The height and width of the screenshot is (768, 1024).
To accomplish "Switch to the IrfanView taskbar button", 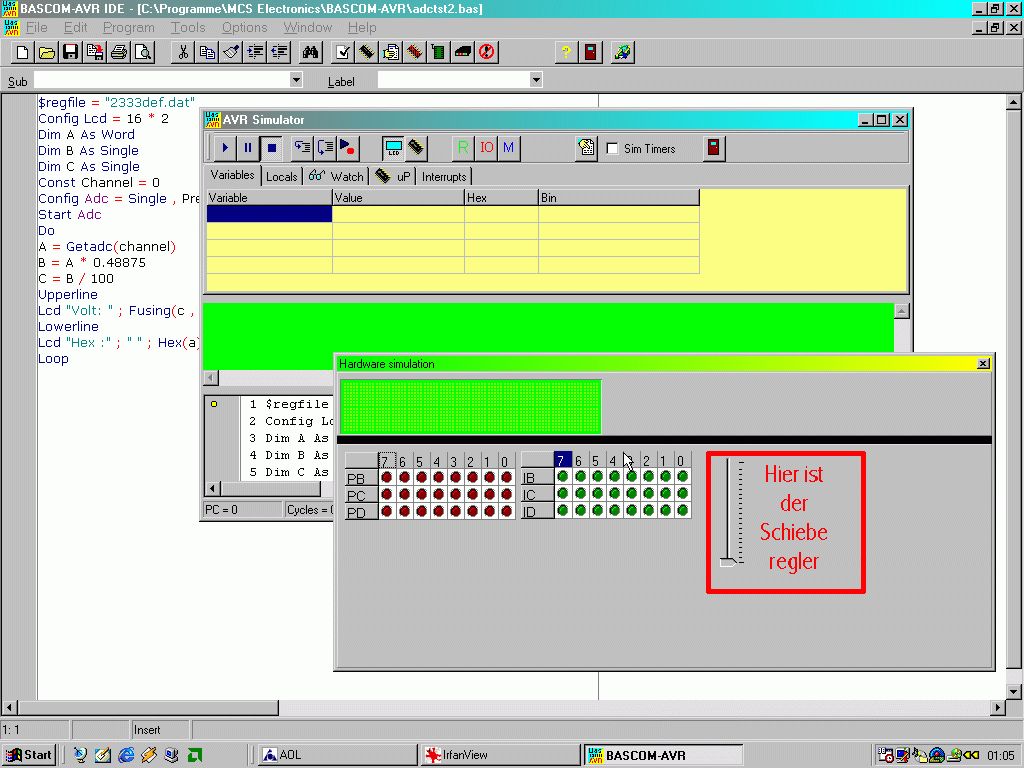I will pos(499,755).
